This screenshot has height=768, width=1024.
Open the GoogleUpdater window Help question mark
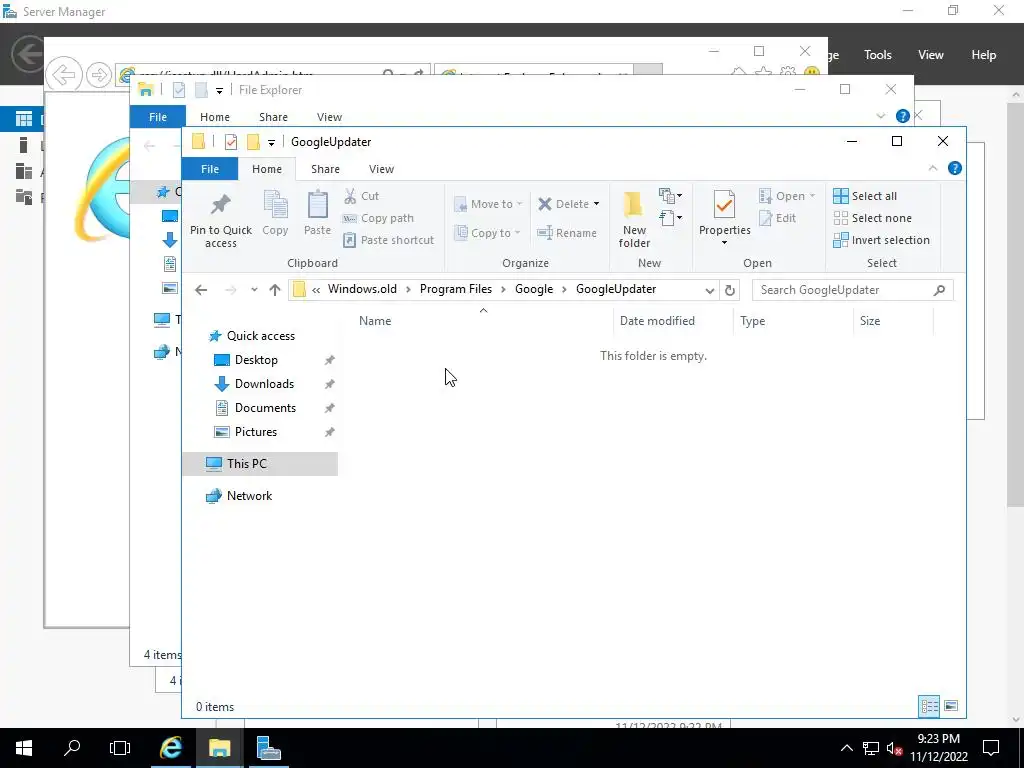coord(955,168)
